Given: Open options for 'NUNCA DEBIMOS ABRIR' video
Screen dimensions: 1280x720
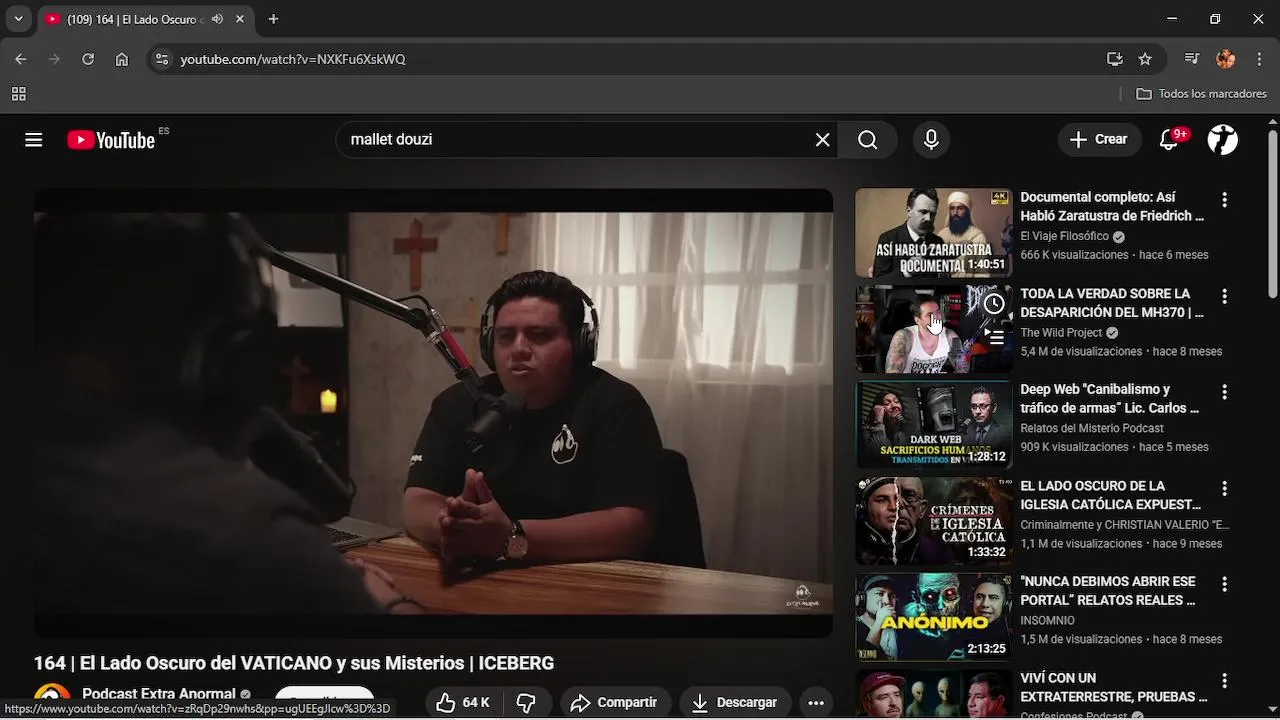Looking at the screenshot, I should [1224, 585].
